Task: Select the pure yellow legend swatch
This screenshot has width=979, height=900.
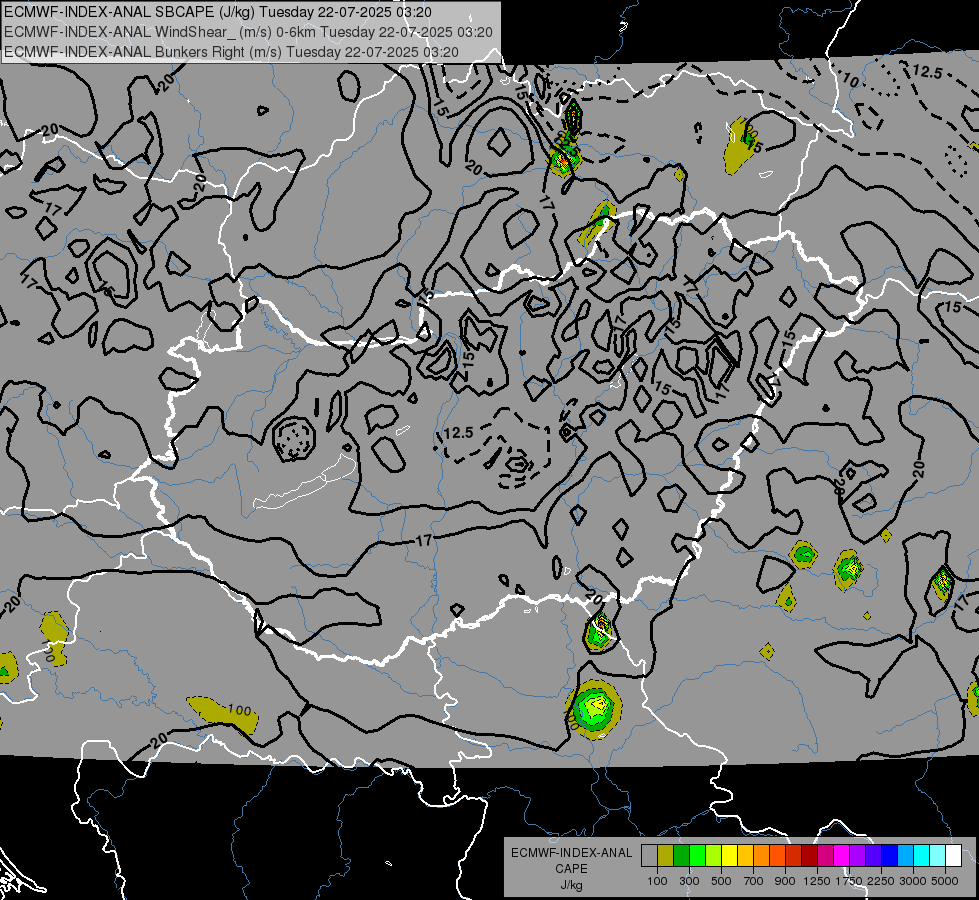Action: click(729, 856)
